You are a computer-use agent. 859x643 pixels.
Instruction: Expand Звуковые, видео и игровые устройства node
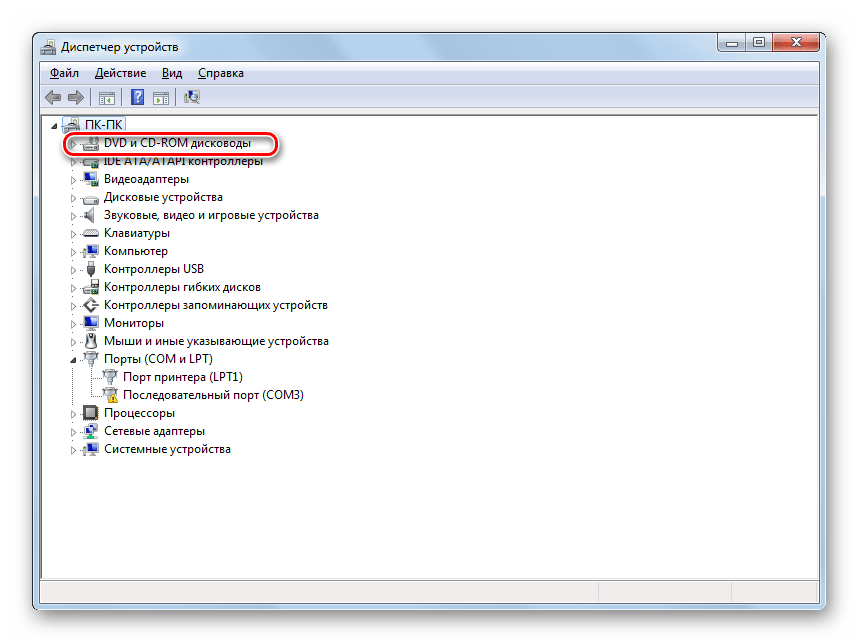coord(73,216)
